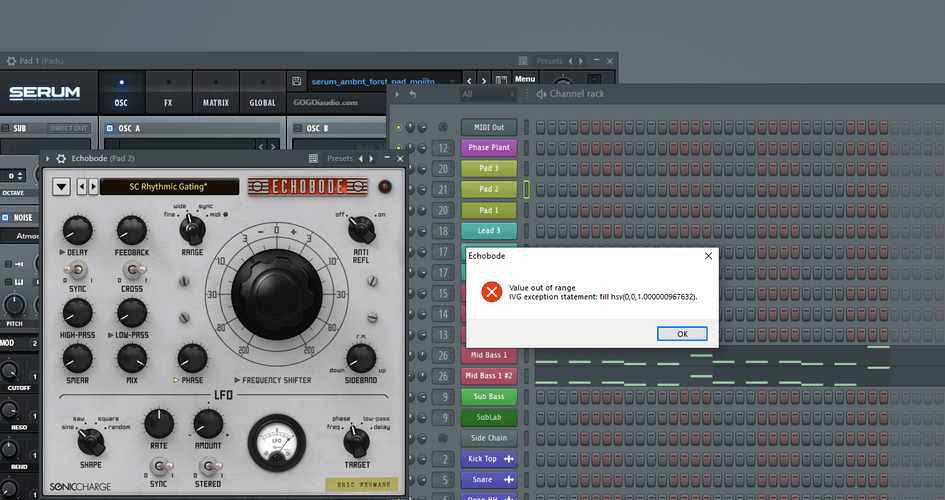Click the Low-Pass filter knob
The width and height of the screenshot is (945, 500).
(x=131, y=313)
